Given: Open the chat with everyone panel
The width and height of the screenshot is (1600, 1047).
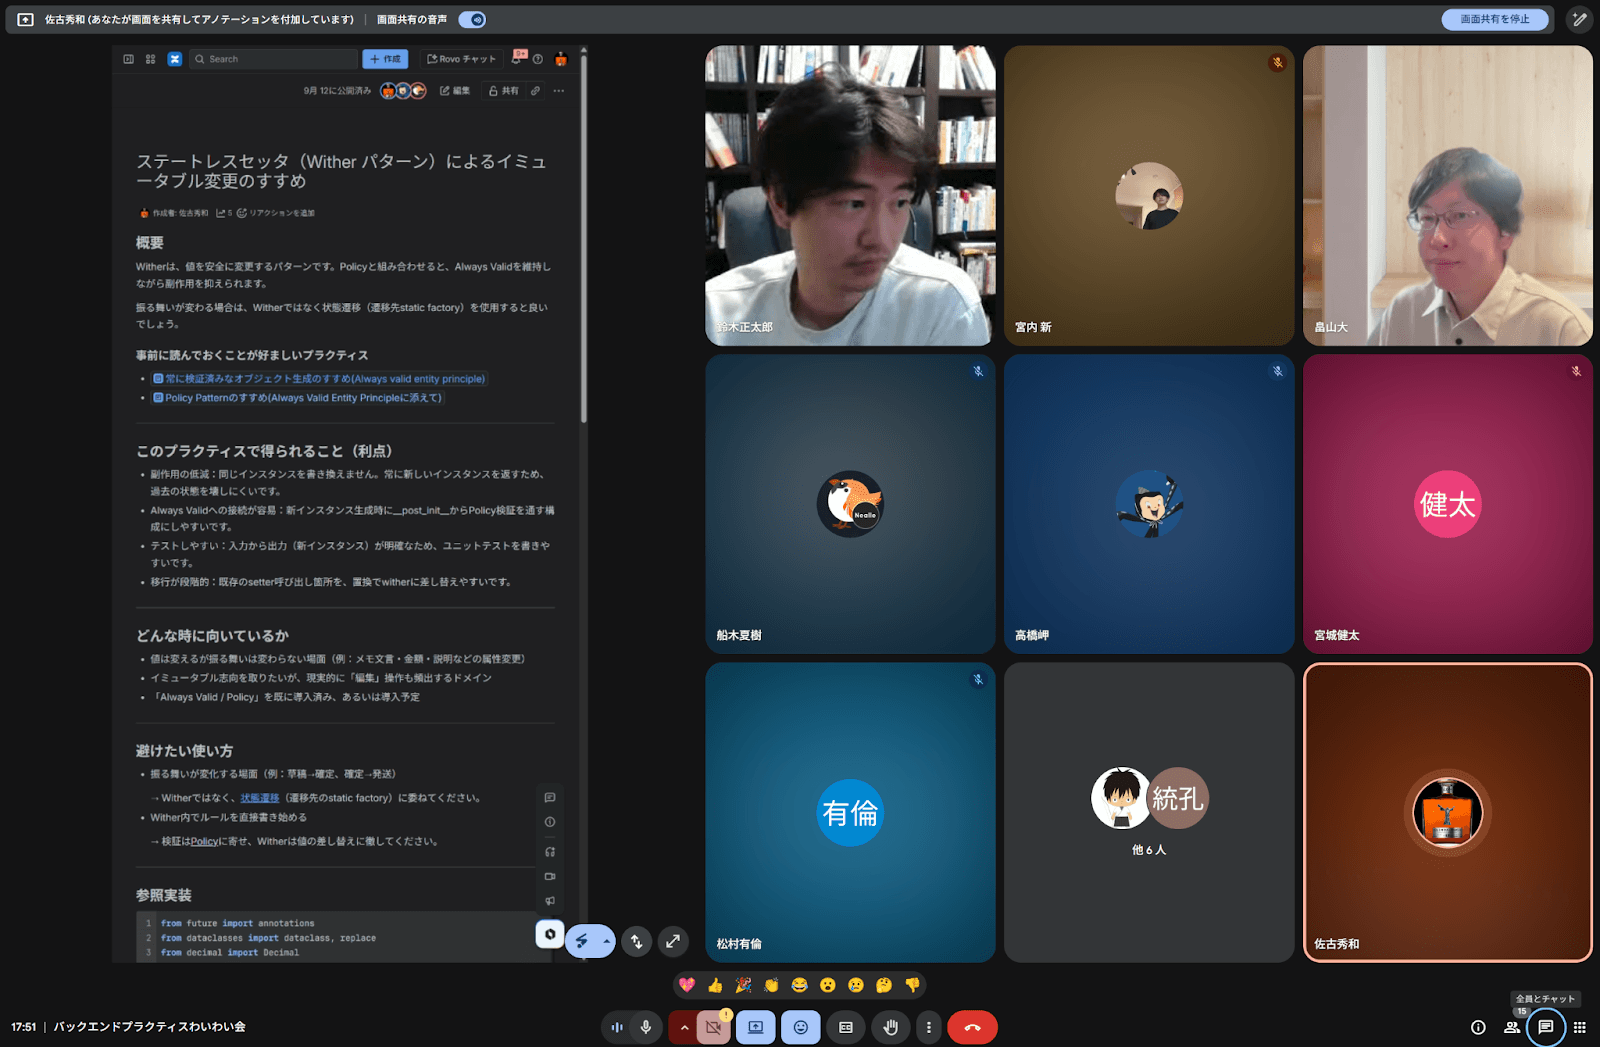Looking at the screenshot, I should tap(1545, 1027).
